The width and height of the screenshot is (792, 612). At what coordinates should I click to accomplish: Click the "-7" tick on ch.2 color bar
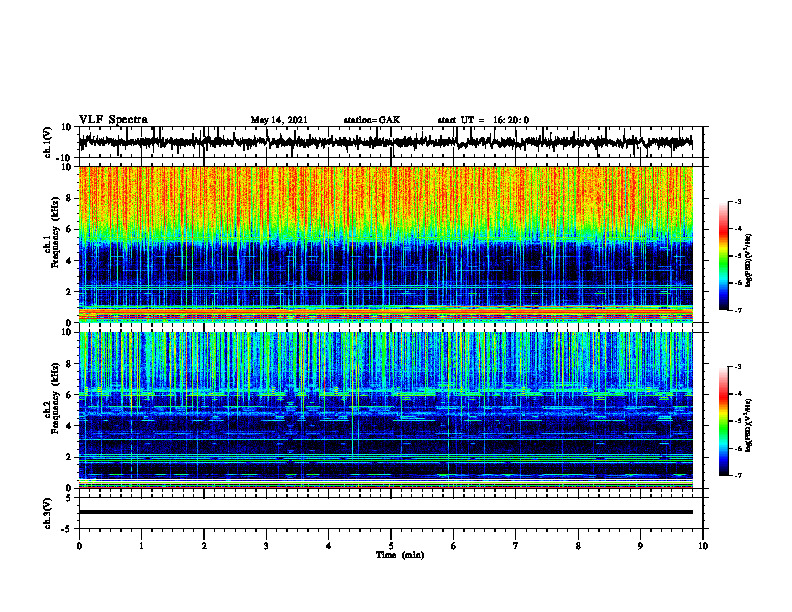pos(738,475)
